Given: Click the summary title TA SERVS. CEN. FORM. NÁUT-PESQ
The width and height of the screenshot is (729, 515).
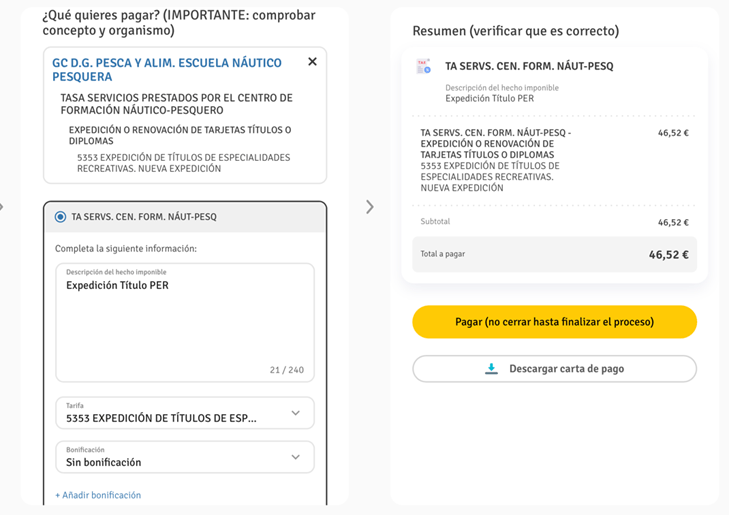Looking at the screenshot, I should click(529, 66).
